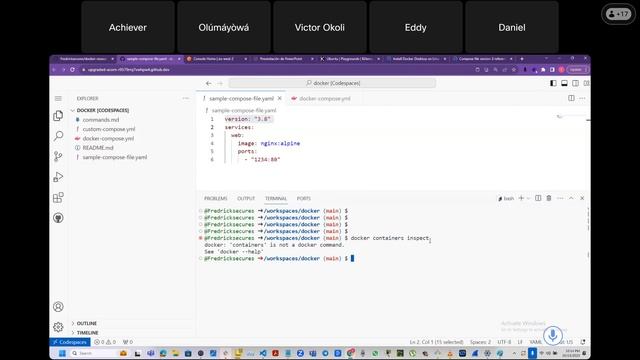This screenshot has width=640, height=360.
Task: Select Victor Okoli participant tile
Action: (x=320, y=27)
